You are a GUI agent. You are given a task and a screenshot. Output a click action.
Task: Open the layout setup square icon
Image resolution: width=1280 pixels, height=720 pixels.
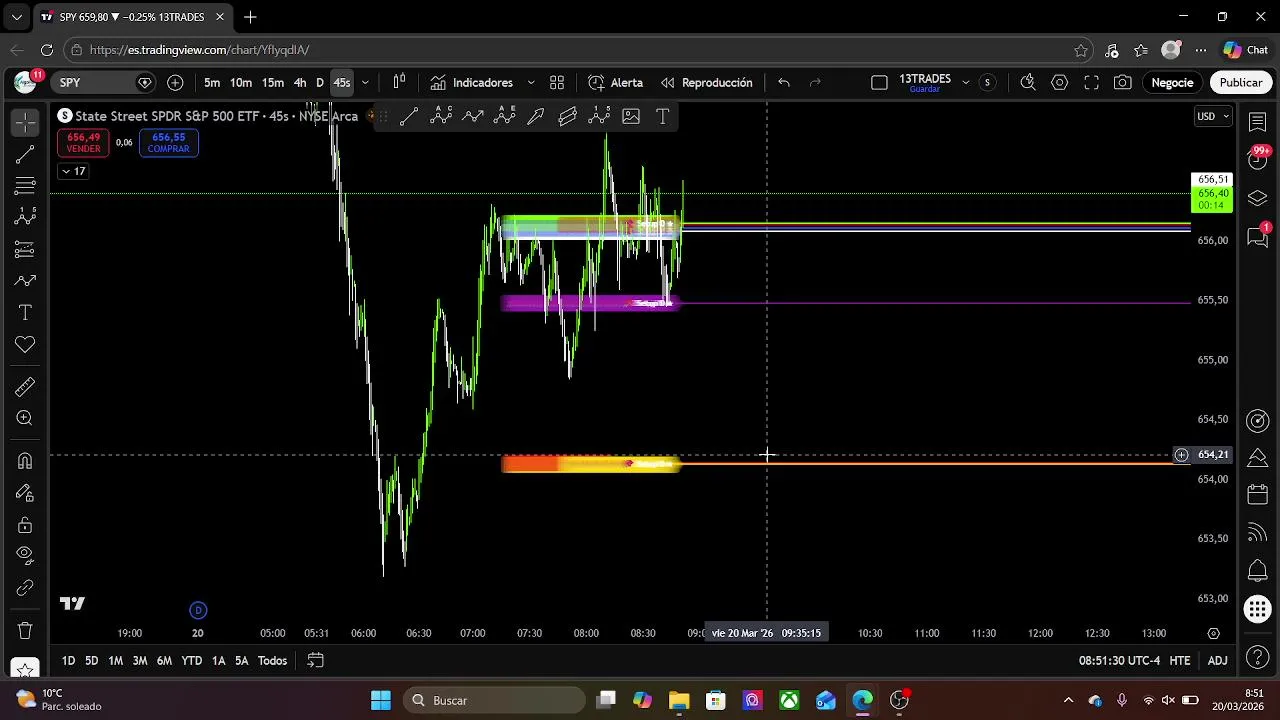pyautogui.click(x=879, y=82)
